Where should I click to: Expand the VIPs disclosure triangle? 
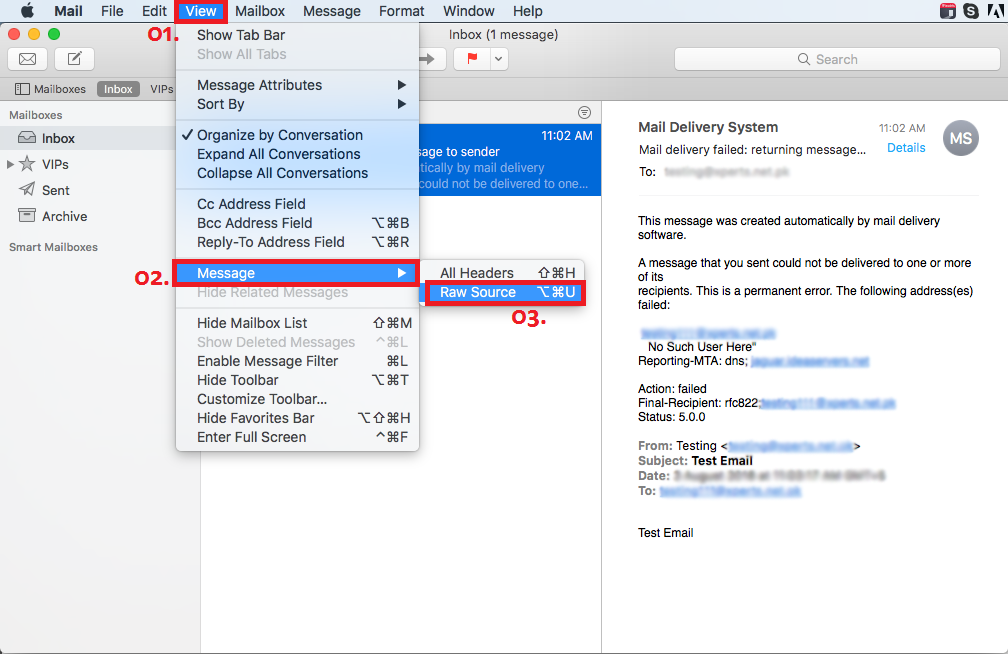pyautogui.click(x=10, y=164)
